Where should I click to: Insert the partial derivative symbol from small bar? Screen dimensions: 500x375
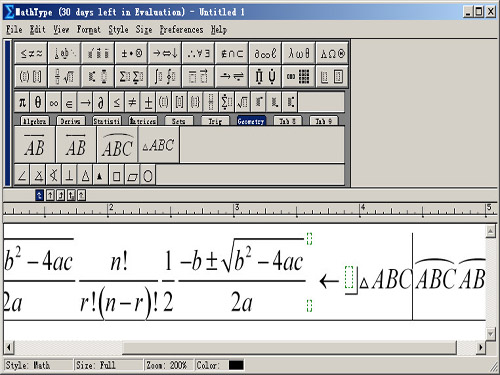(101, 102)
